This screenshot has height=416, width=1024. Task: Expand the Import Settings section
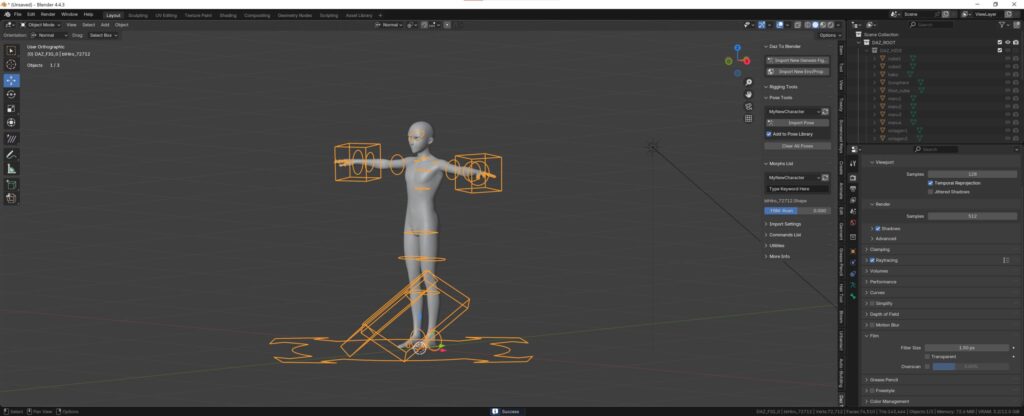[x=785, y=224]
